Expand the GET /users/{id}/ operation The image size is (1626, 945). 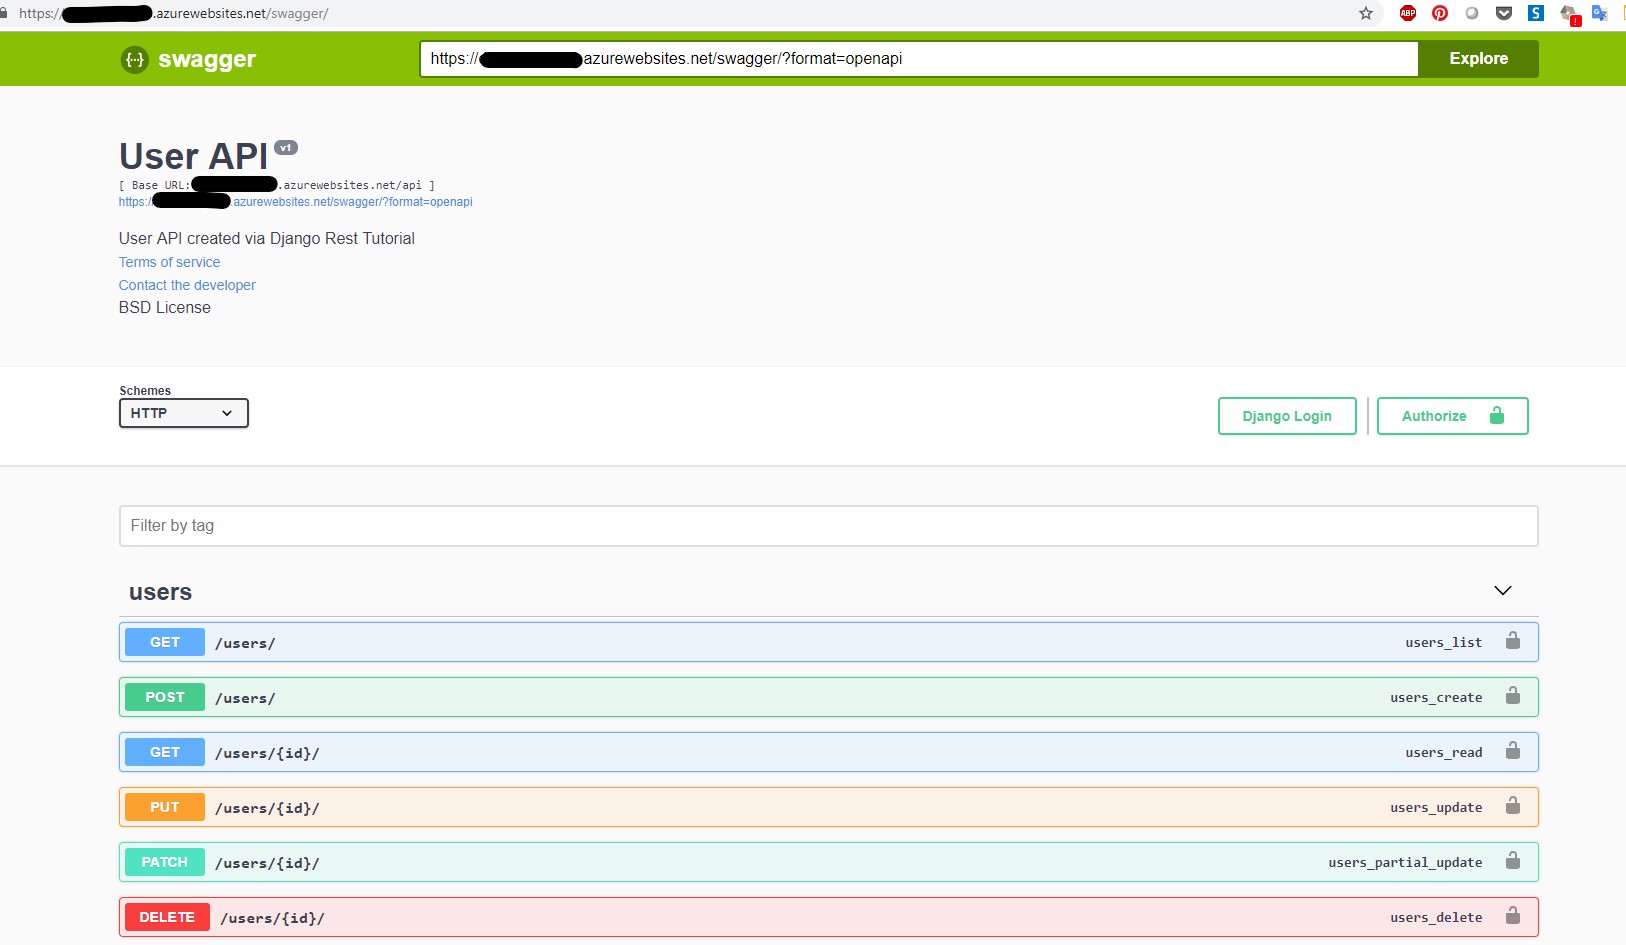coord(828,752)
